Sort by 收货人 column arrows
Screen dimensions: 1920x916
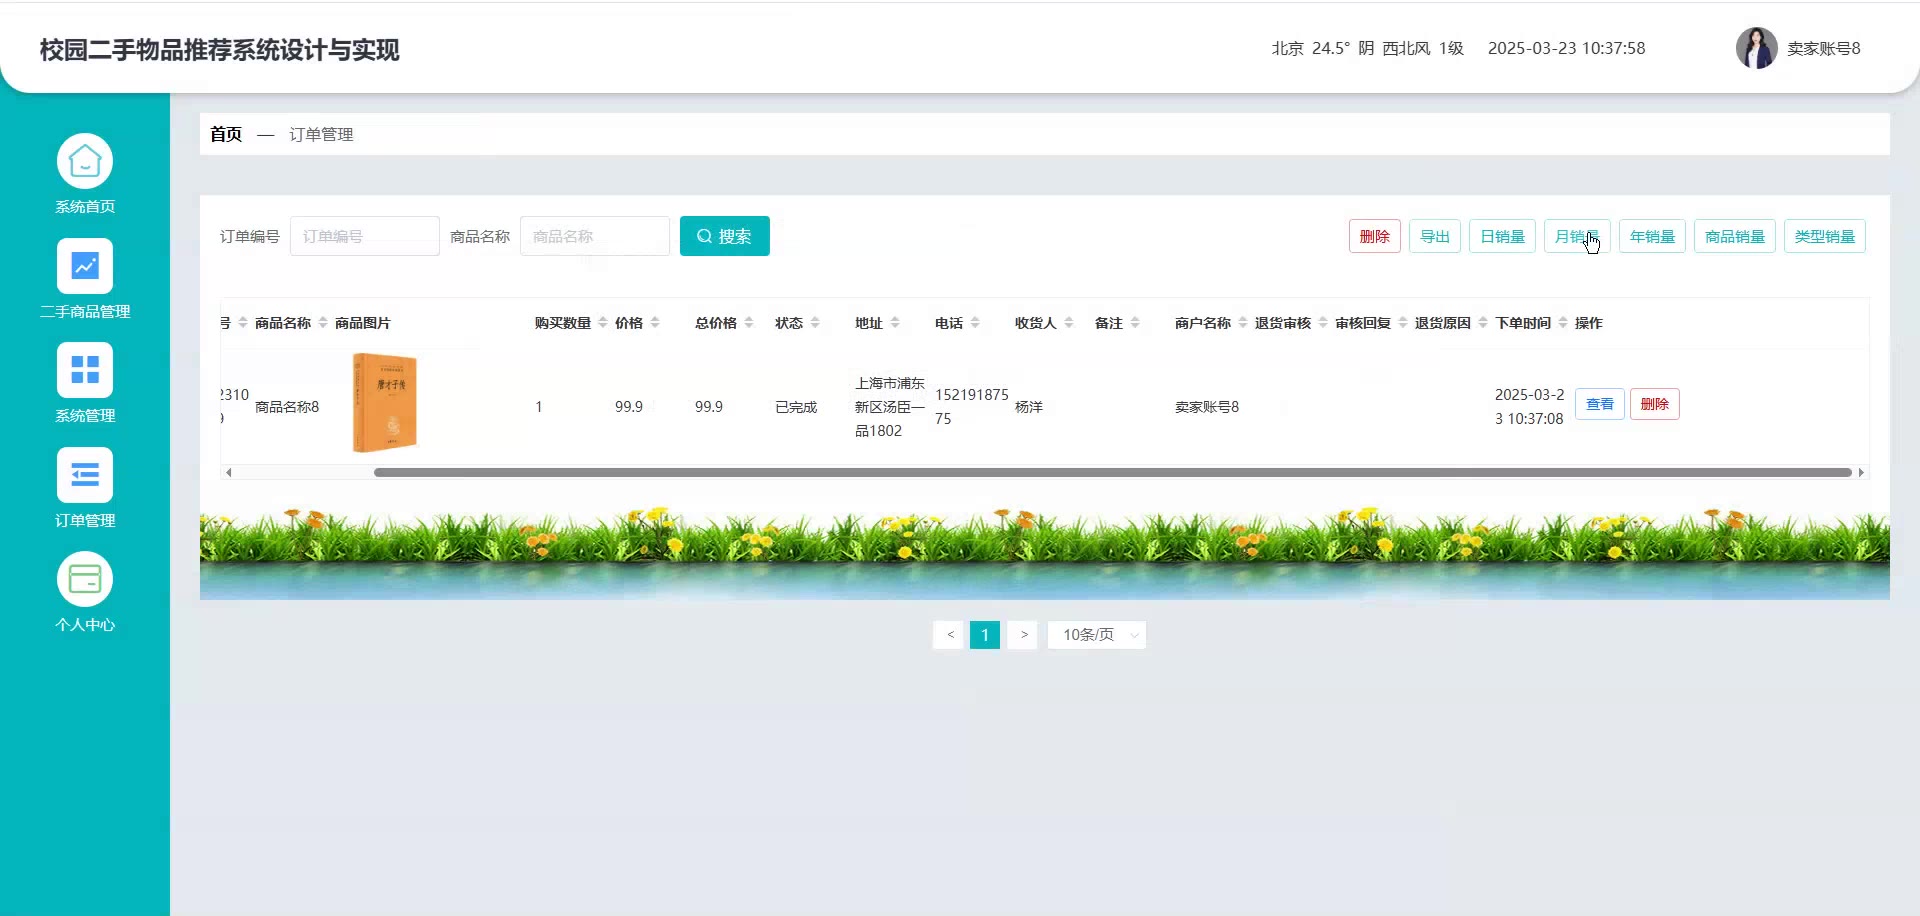point(1069,323)
